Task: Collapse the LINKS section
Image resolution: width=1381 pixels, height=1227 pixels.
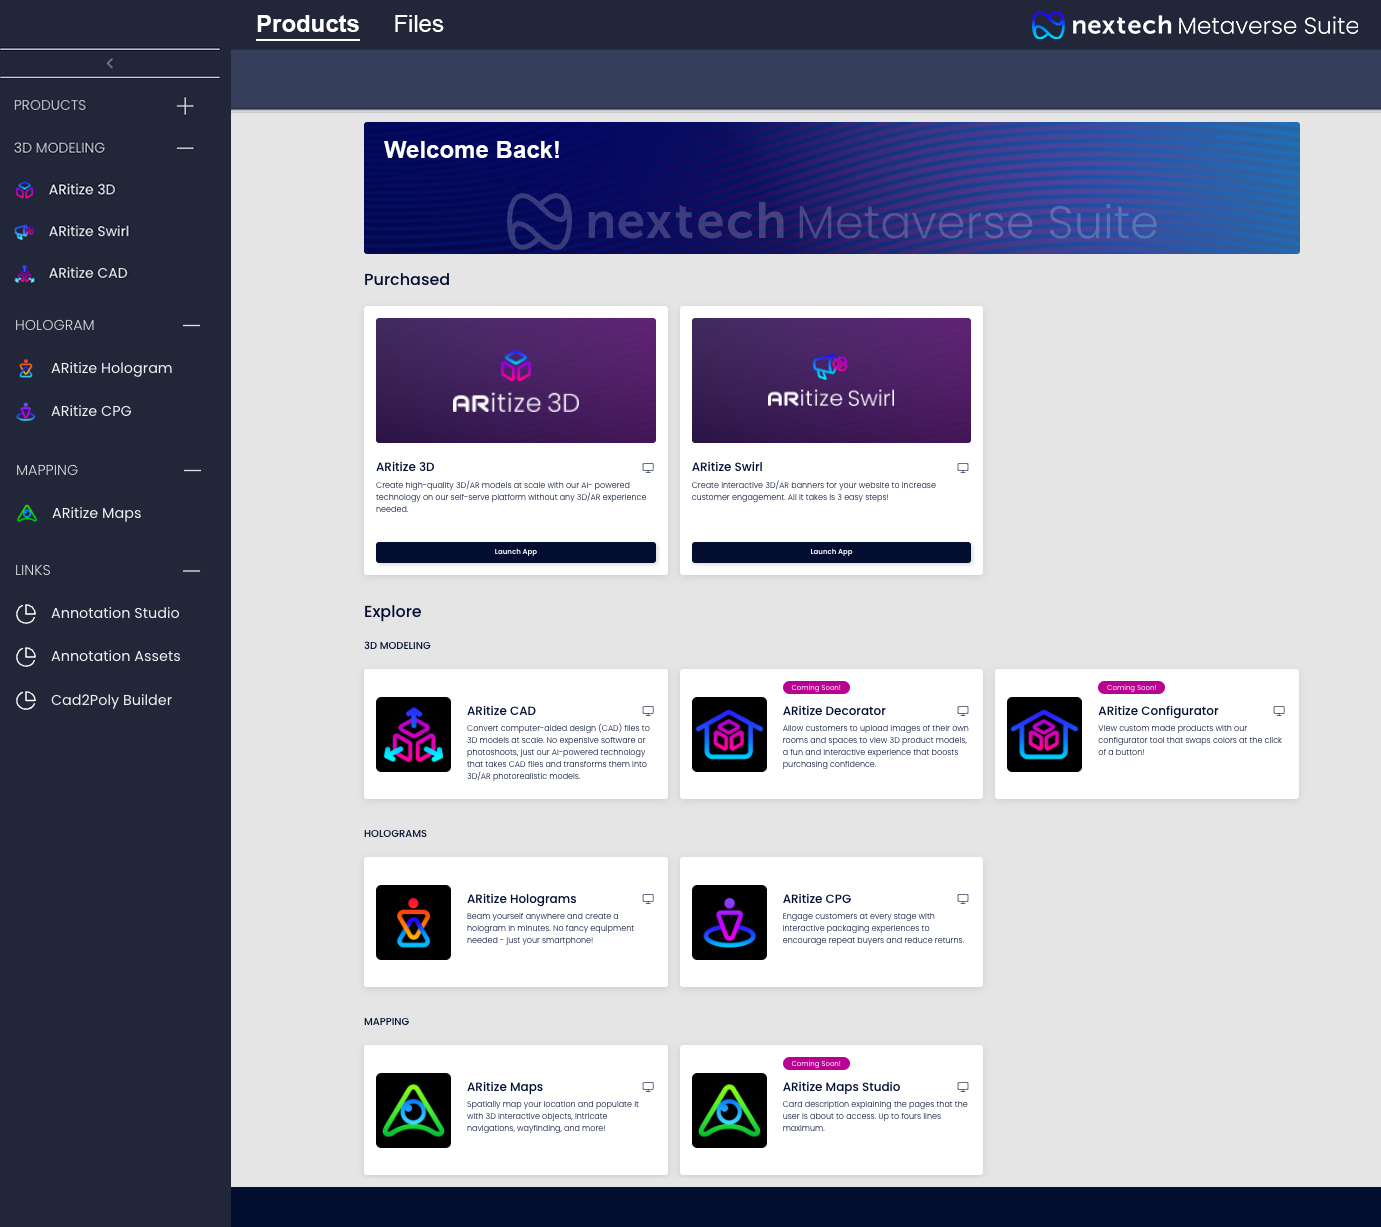Action: coord(192,570)
